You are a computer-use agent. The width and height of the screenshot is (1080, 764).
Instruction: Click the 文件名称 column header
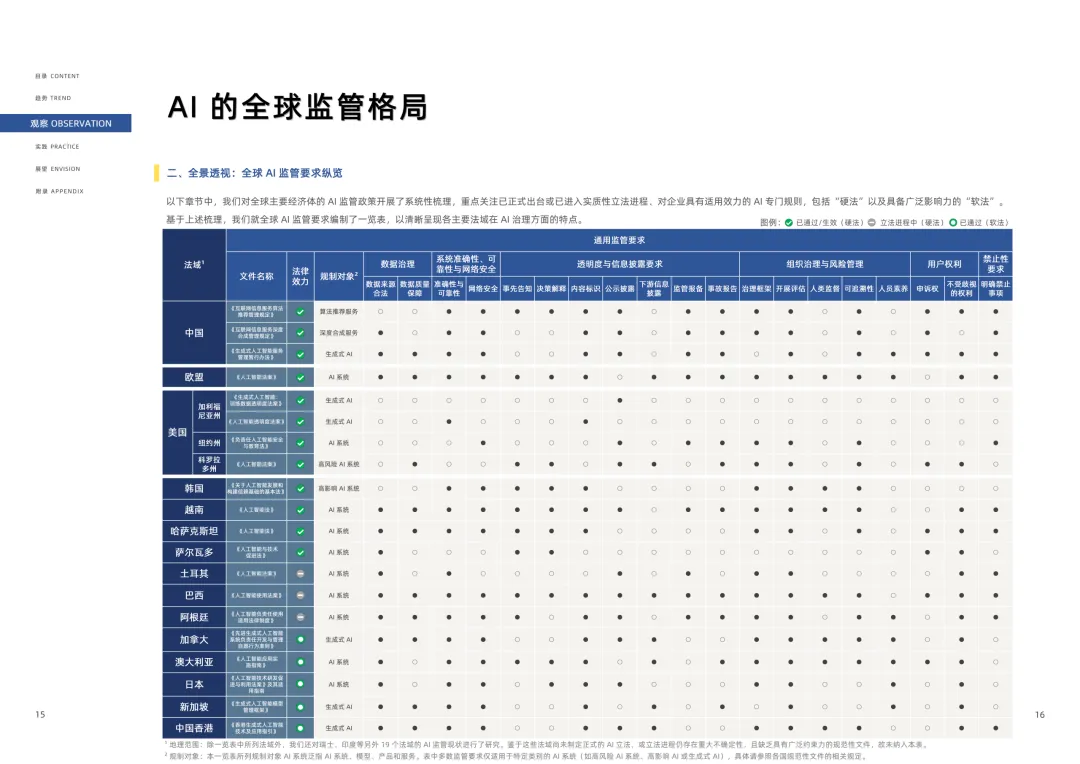pos(256,276)
